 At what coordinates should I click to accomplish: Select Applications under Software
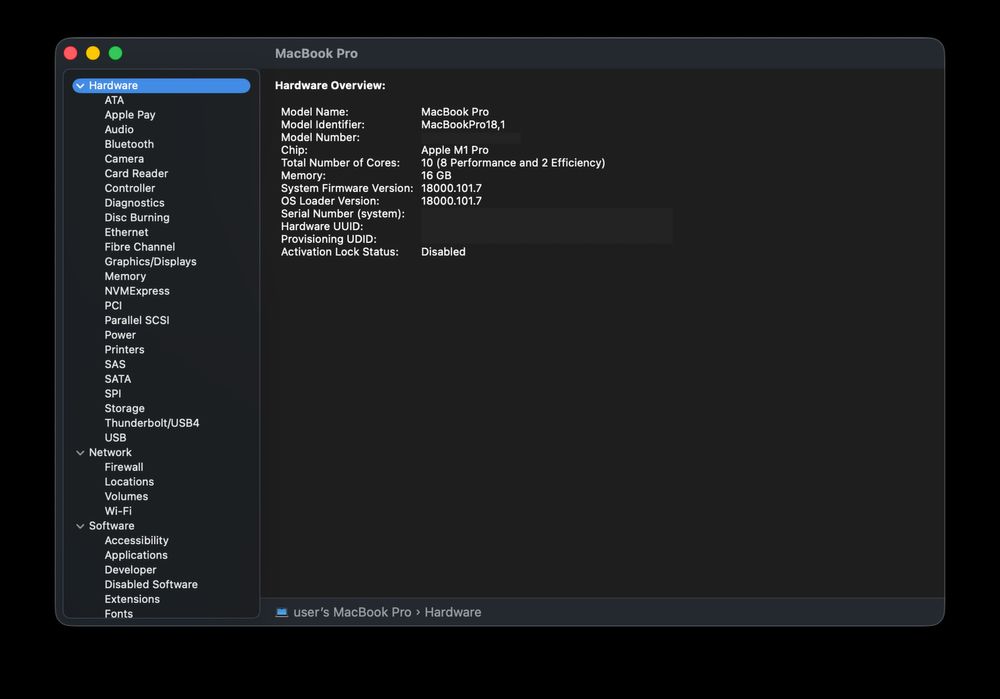point(136,555)
